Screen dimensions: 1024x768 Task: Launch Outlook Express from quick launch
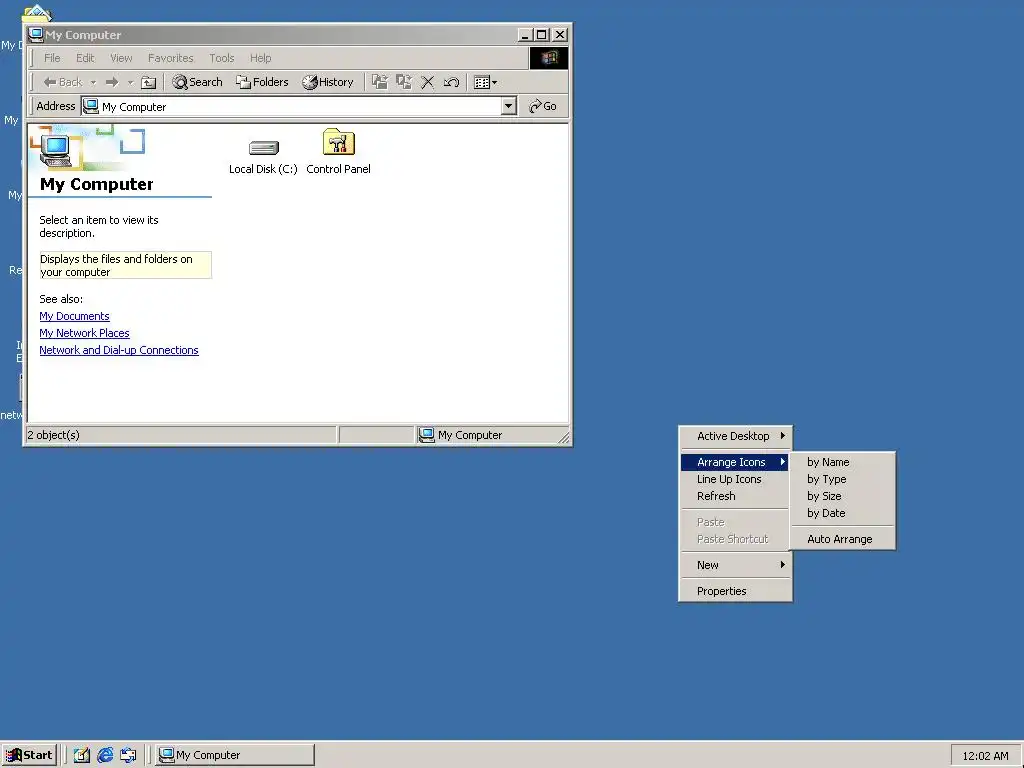click(129, 755)
